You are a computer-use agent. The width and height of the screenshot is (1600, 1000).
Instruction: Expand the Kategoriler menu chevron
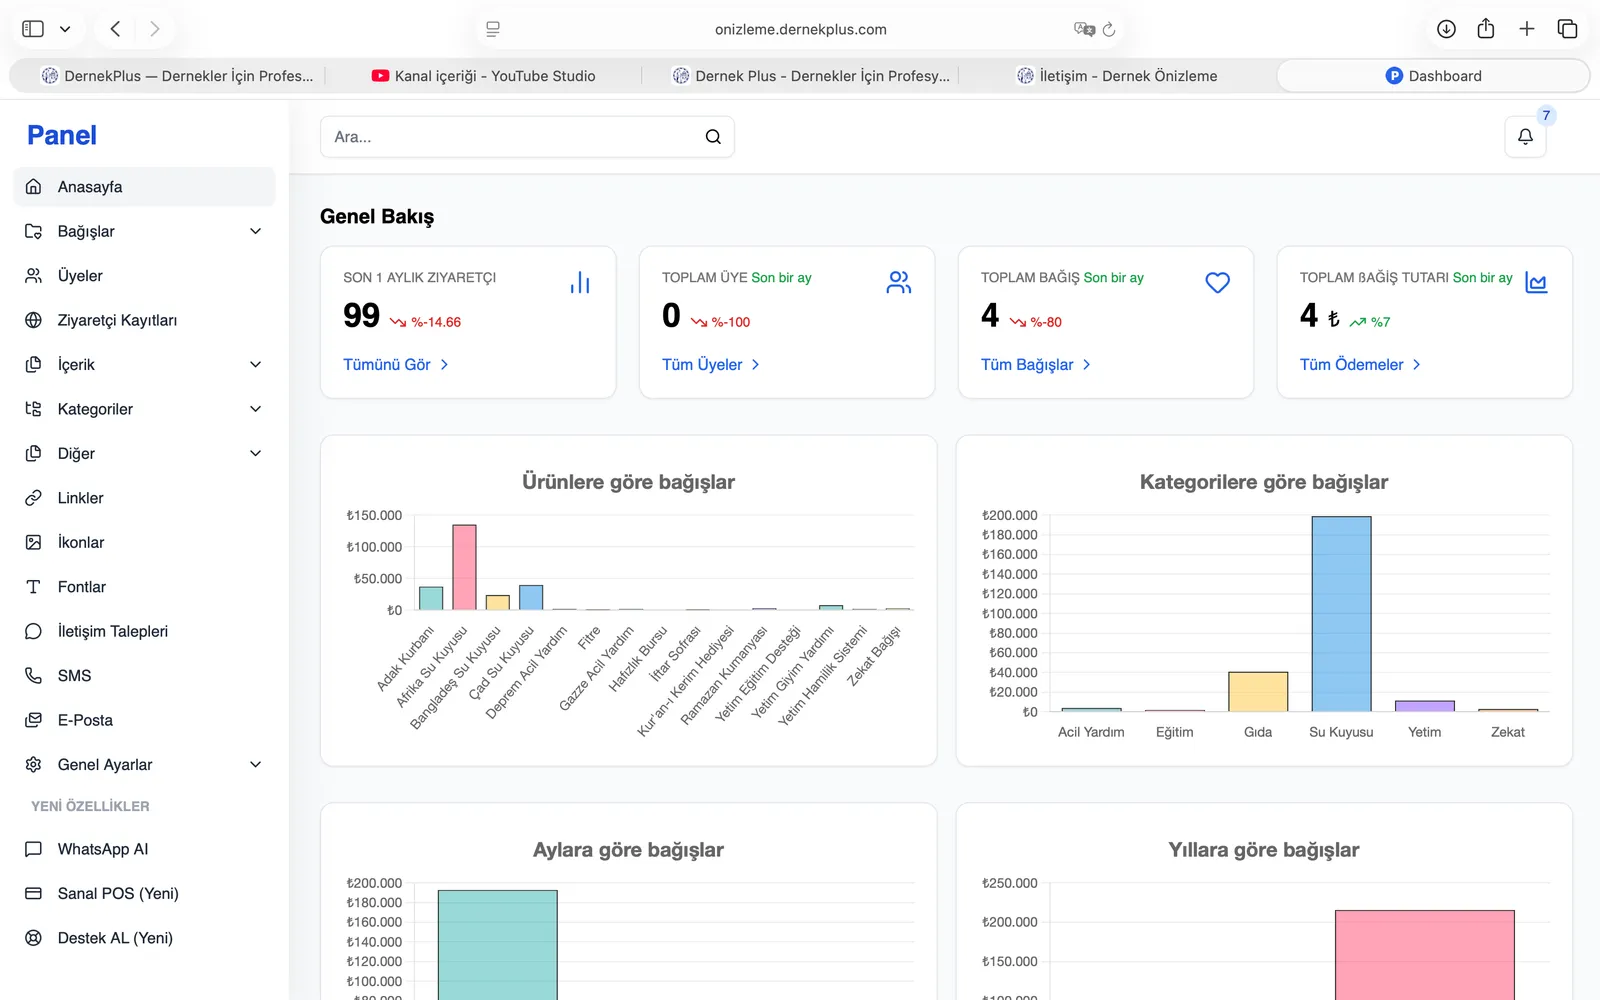[256, 409]
